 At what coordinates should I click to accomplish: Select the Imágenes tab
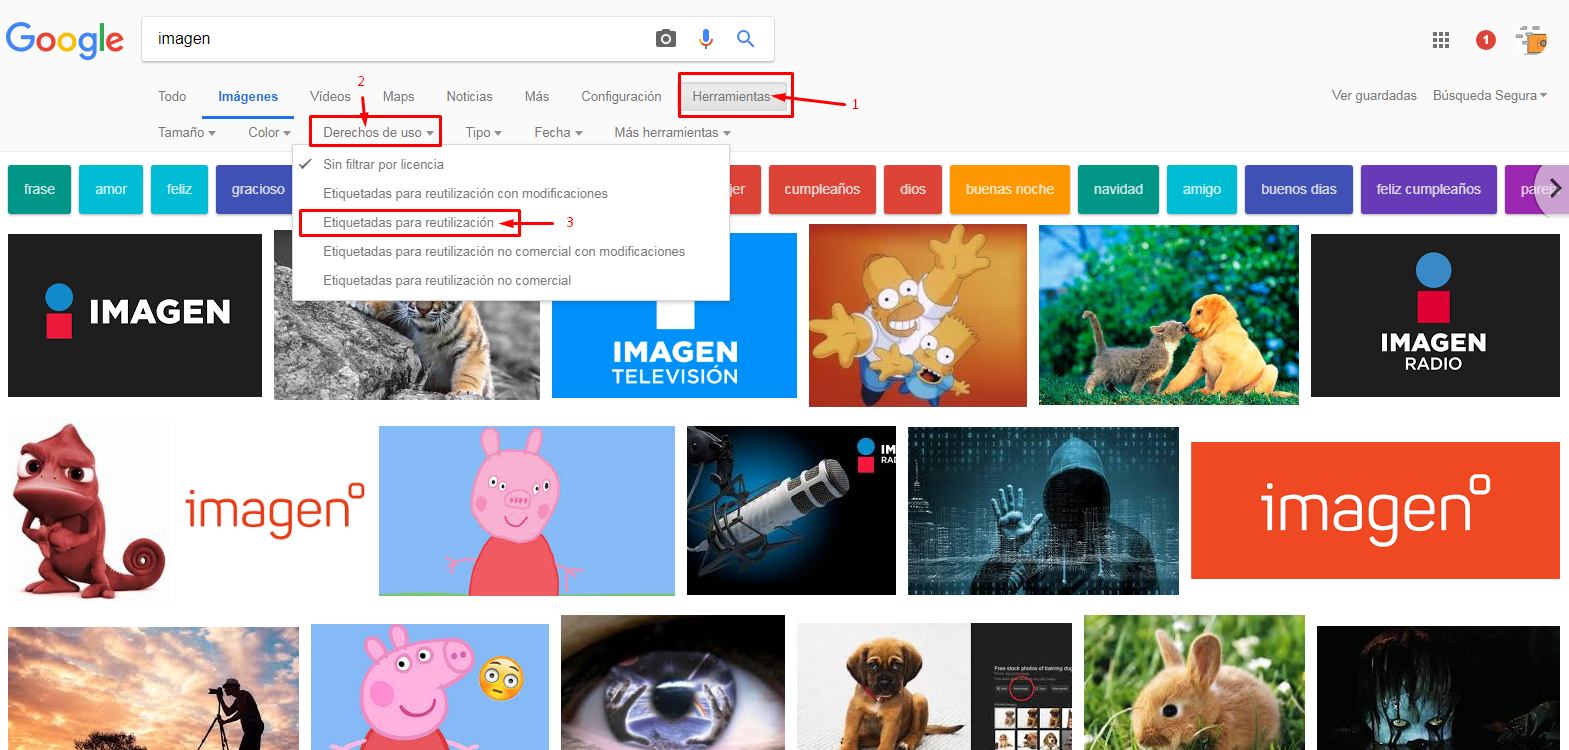coord(248,97)
